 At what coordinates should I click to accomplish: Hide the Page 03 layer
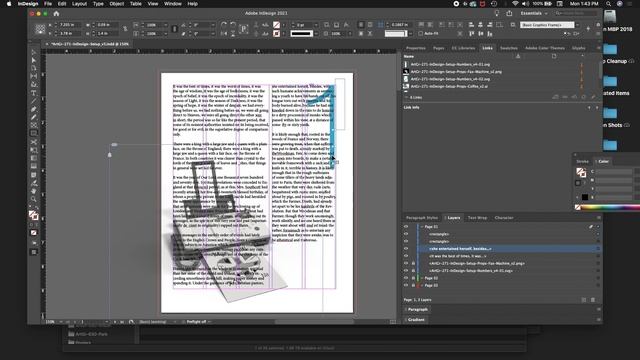(406, 285)
